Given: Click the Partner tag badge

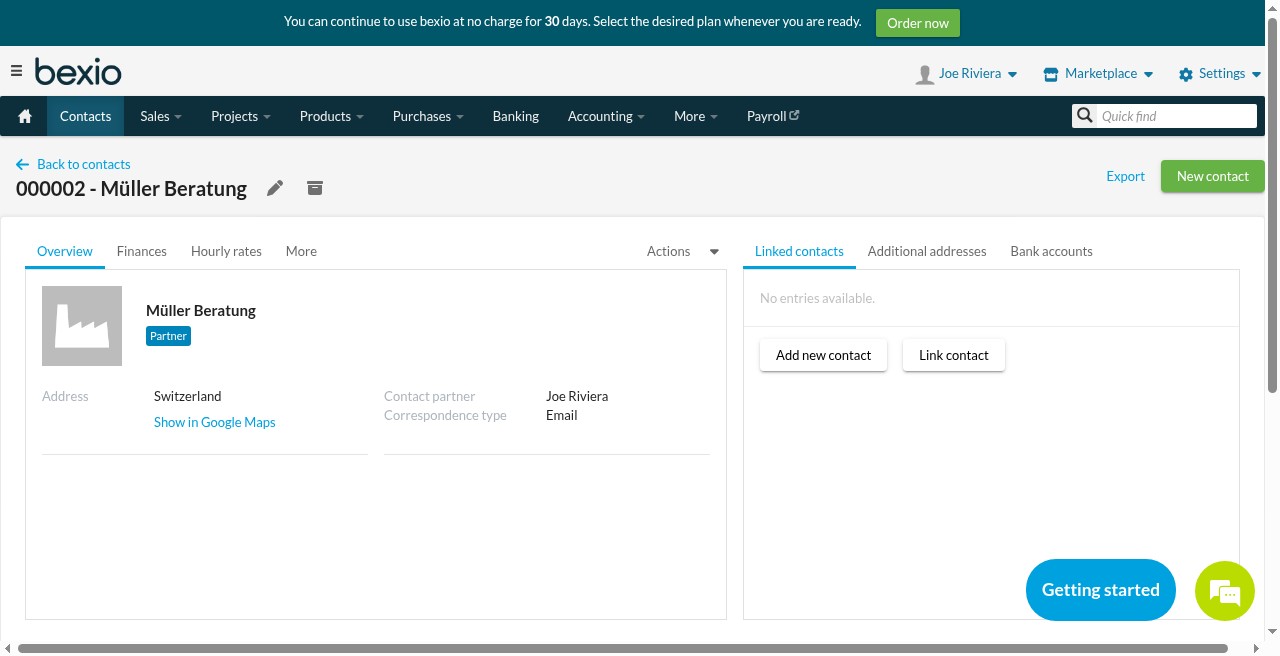Looking at the screenshot, I should coord(168,336).
